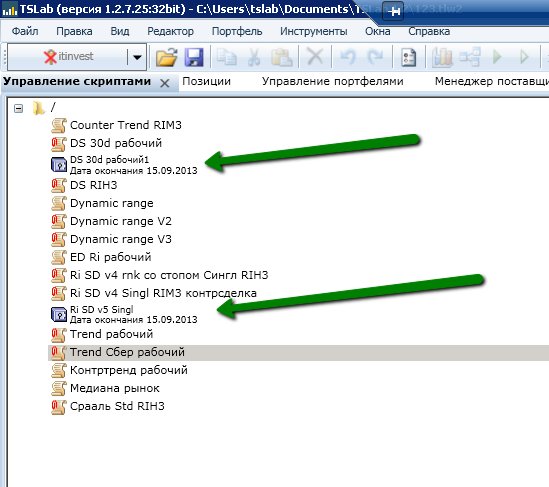The image size is (549, 487).
Task: Click the toolbar drag grip handle
Action: [x=4, y=57]
